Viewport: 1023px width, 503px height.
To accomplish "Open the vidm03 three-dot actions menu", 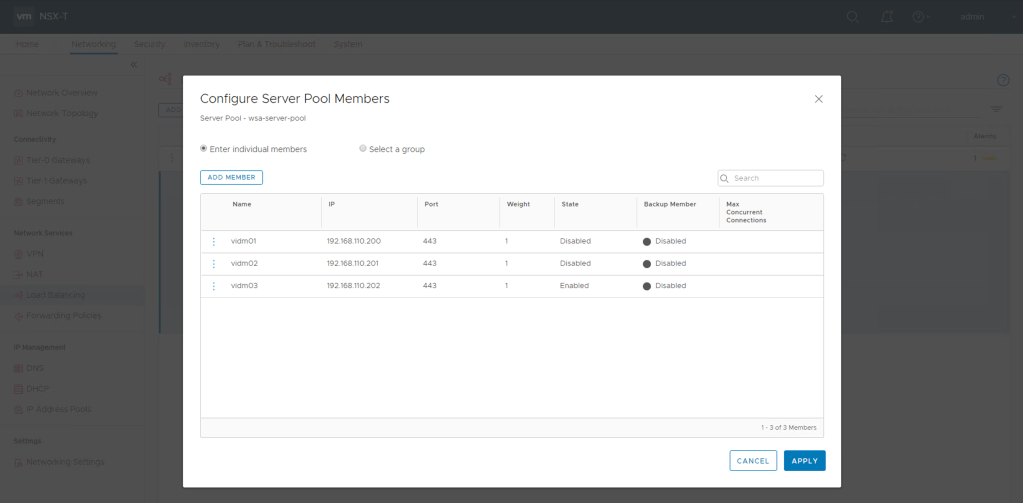I will click(x=213, y=285).
